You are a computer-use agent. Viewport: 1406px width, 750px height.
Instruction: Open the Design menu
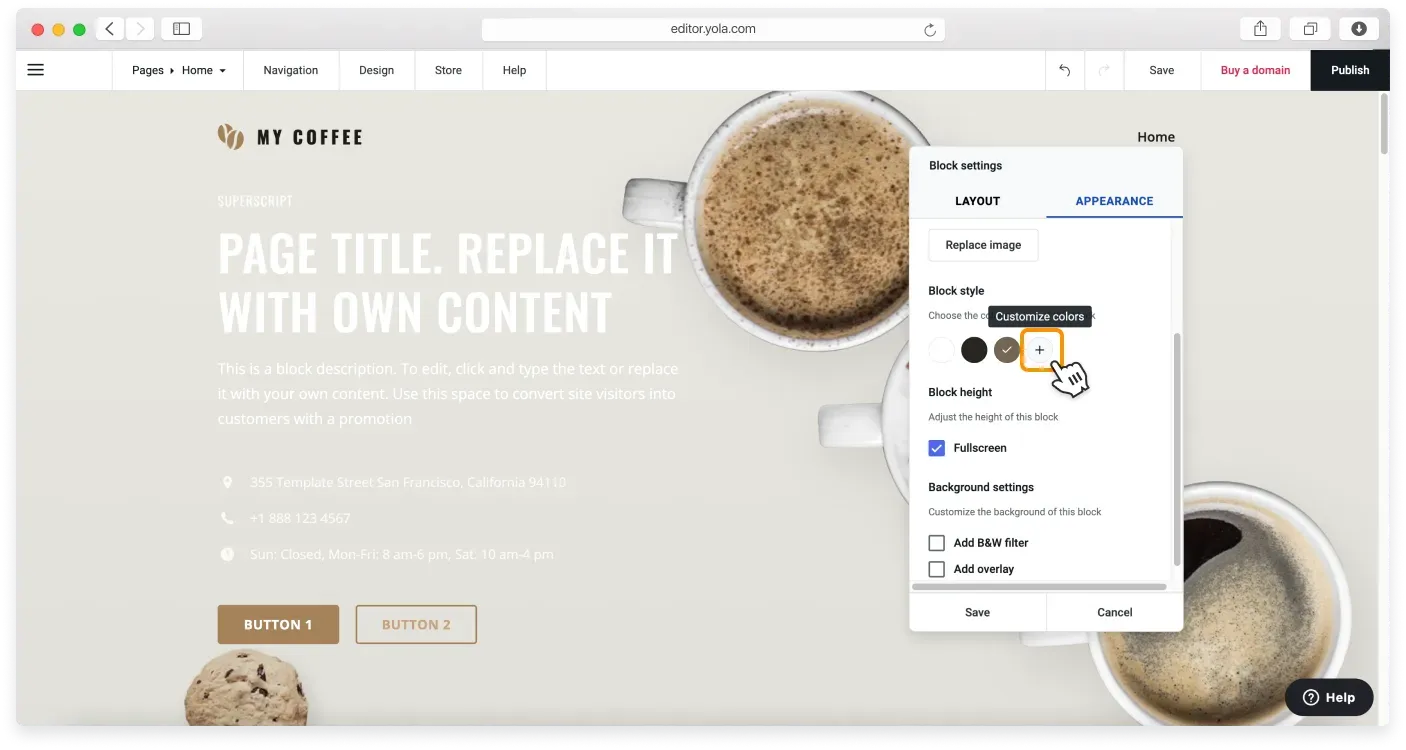click(377, 71)
